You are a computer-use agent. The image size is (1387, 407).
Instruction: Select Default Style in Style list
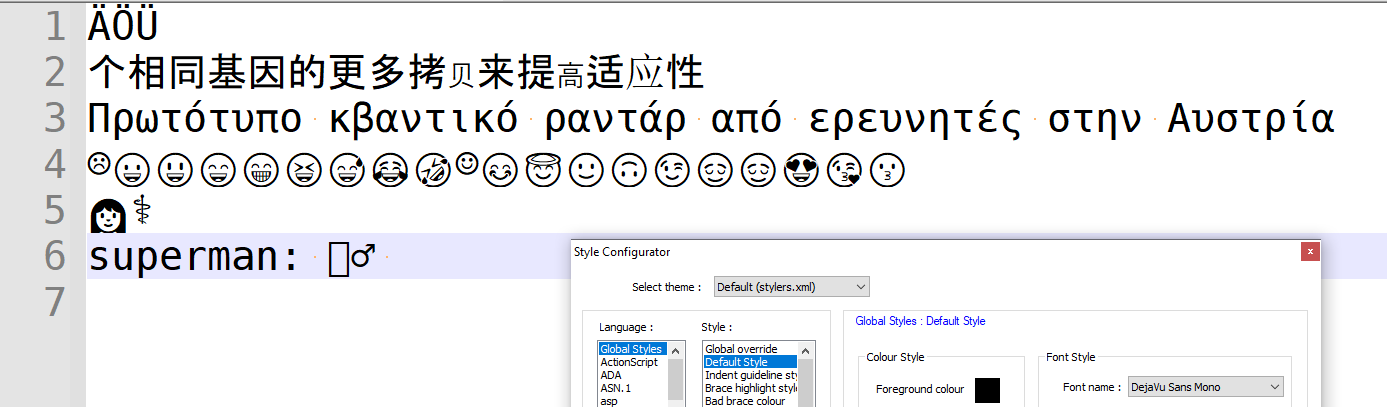point(750,362)
